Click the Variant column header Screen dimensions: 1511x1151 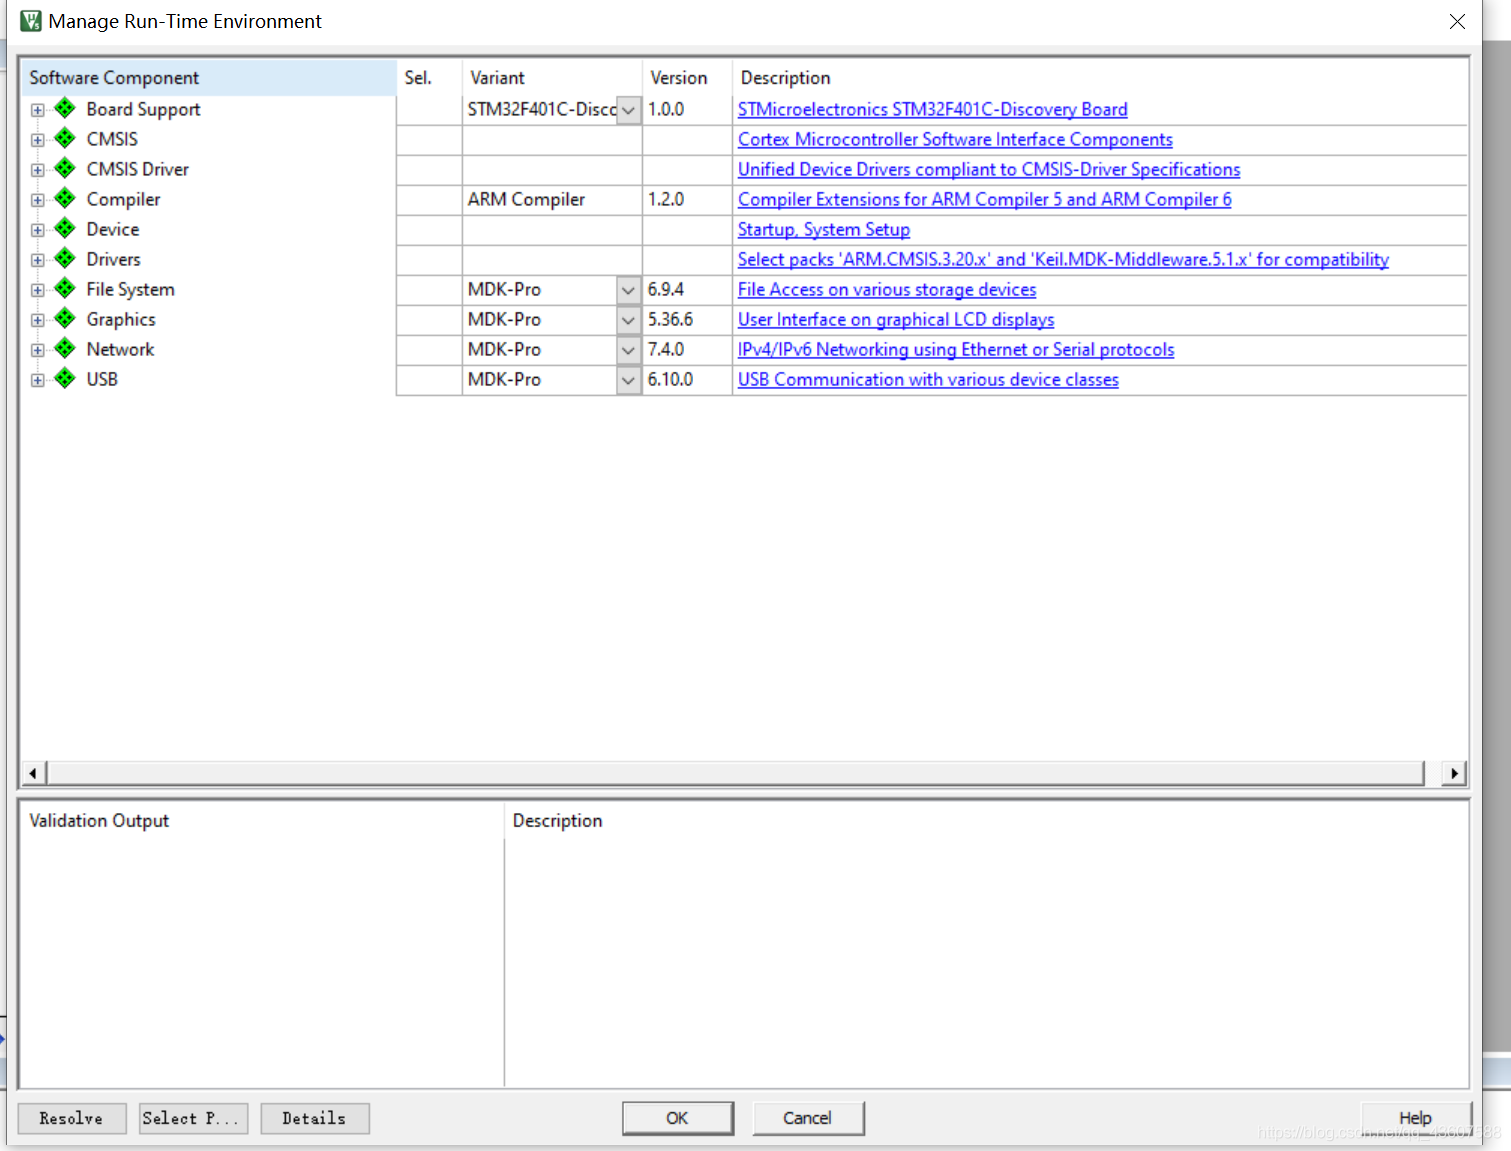(x=552, y=78)
